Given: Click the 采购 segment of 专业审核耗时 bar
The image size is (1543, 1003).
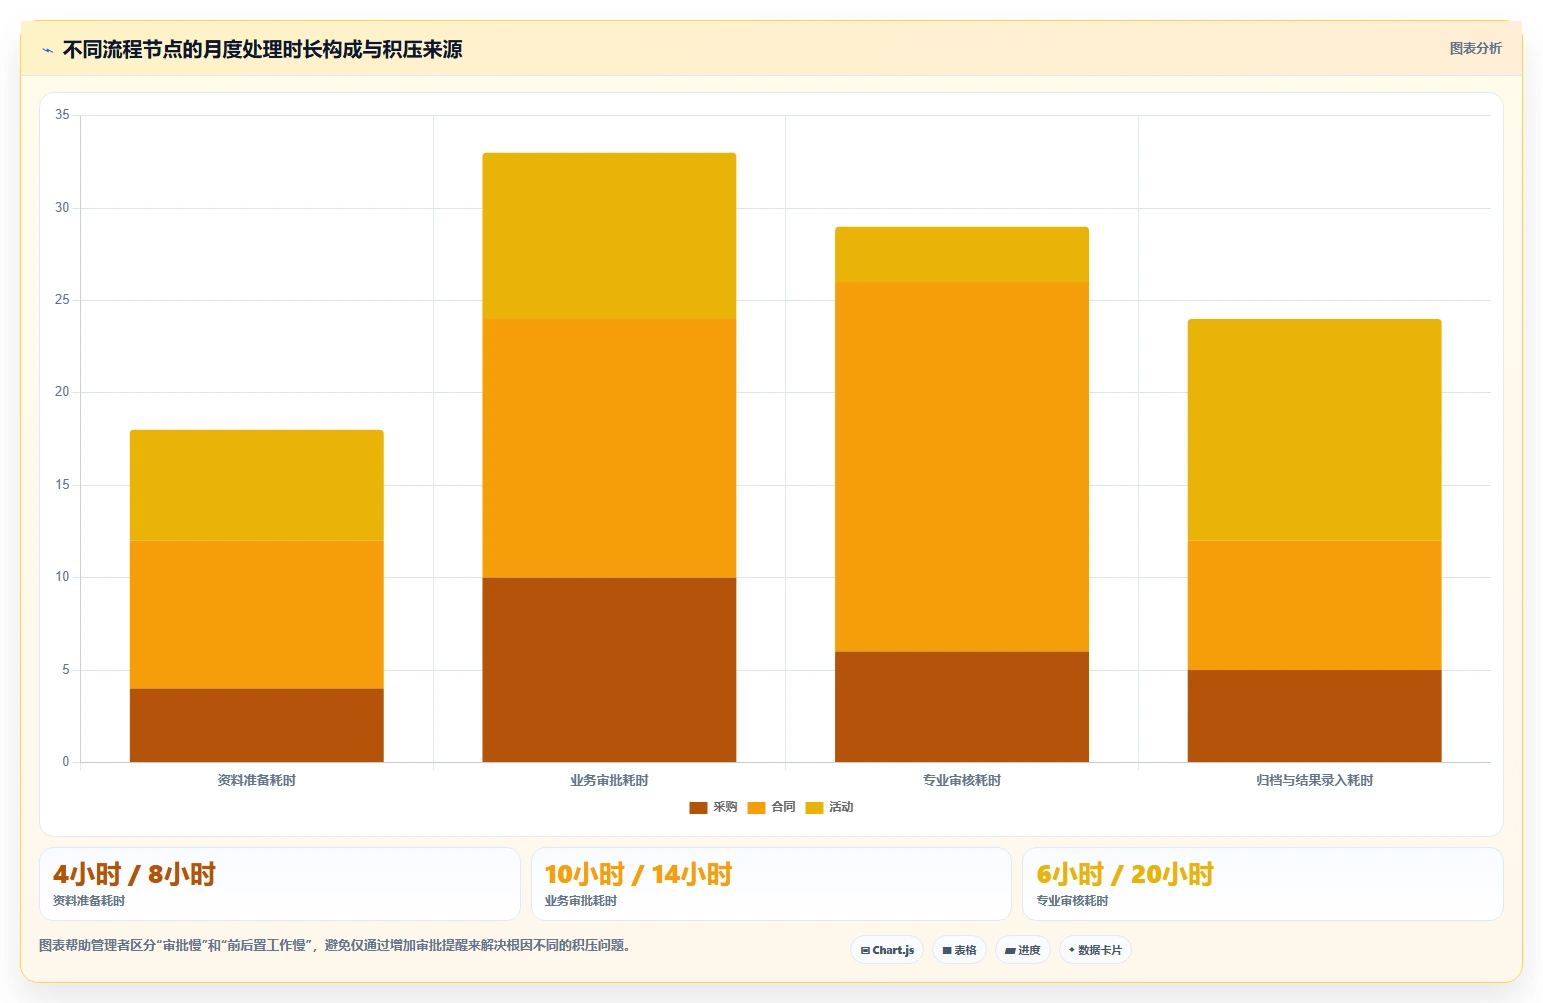Looking at the screenshot, I should pos(962,707).
